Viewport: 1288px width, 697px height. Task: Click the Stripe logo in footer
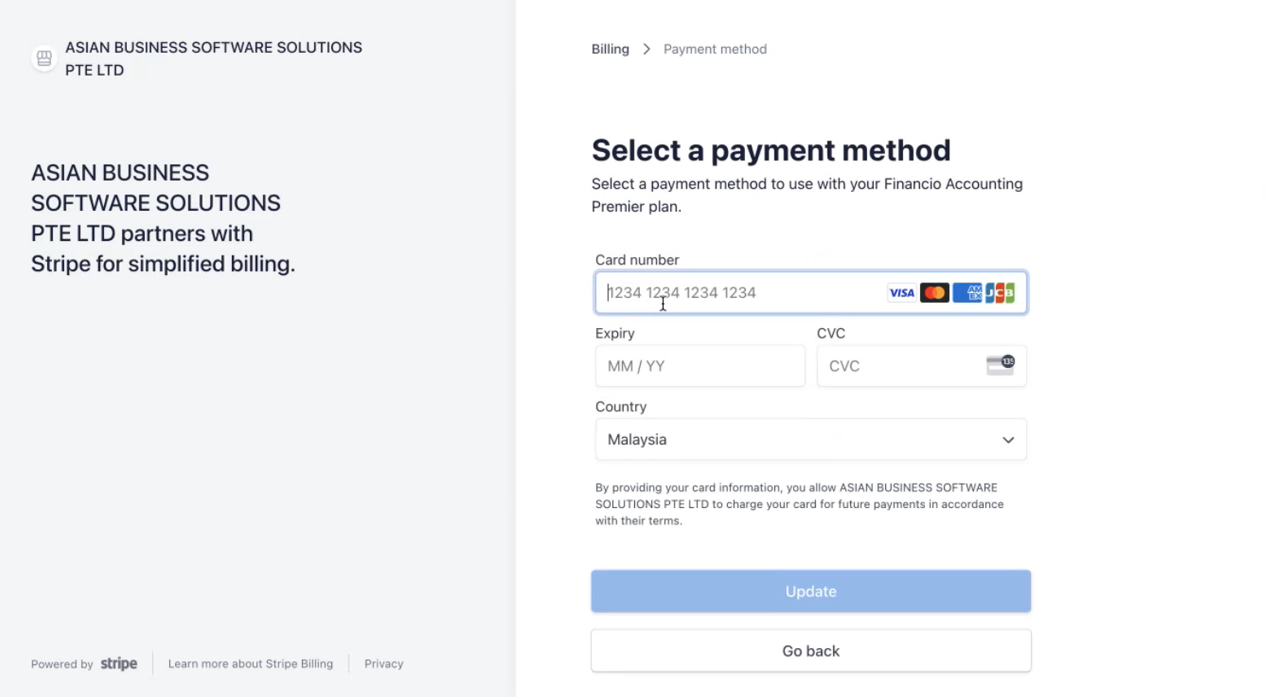[x=119, y=664]
